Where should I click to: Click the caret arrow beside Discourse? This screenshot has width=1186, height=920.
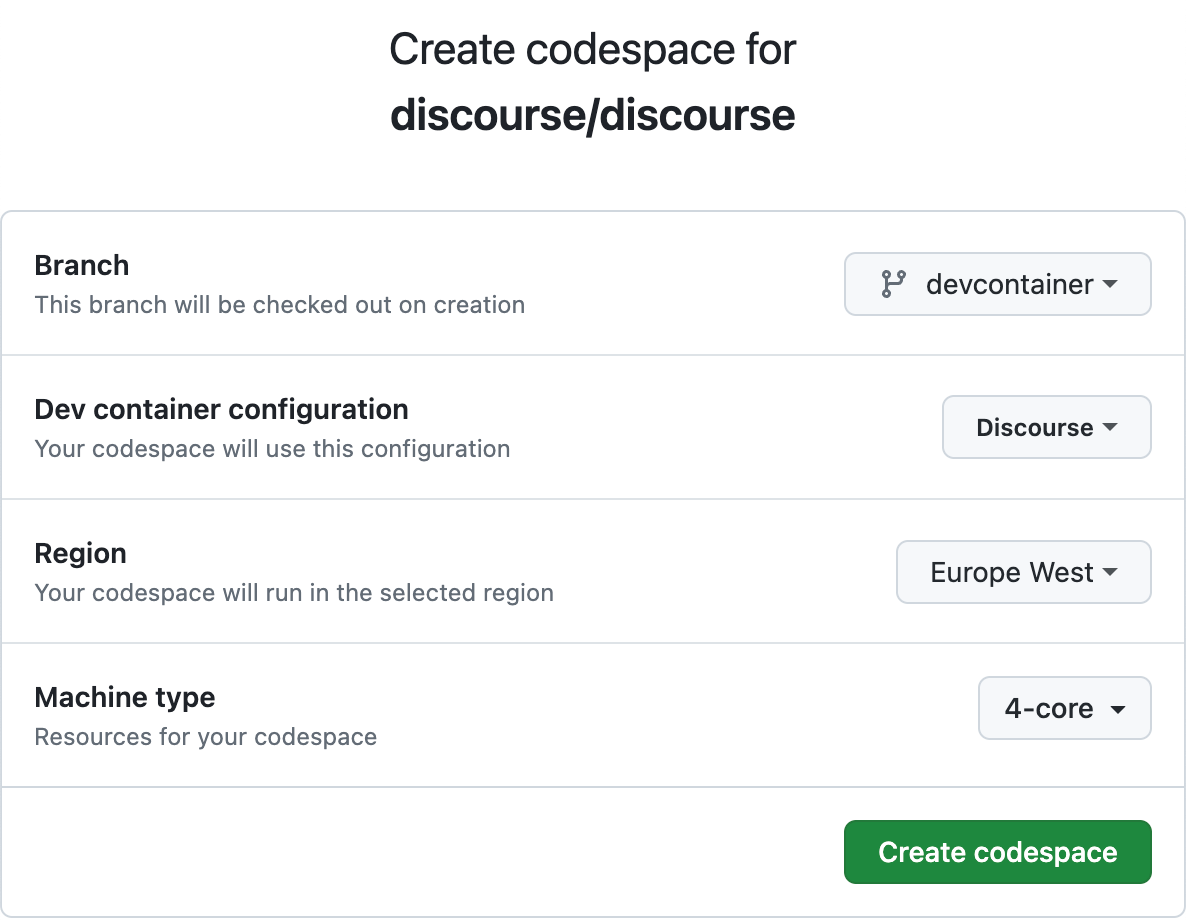click(1110, 428)
